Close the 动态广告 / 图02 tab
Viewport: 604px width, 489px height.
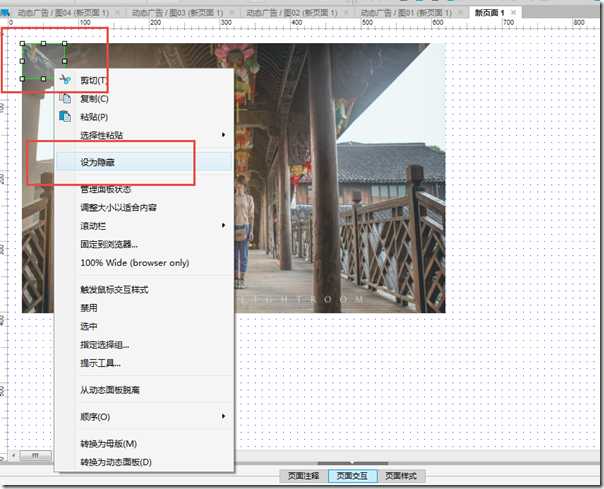tap(346, 13)
